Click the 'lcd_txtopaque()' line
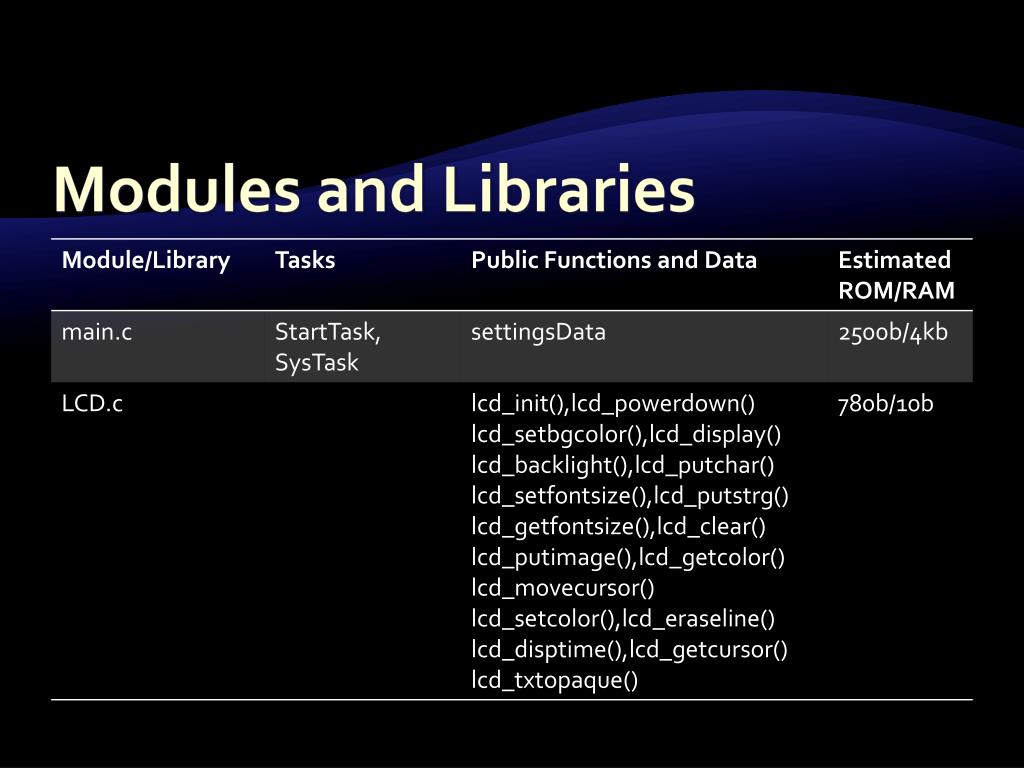The height and width of the screenshot is (768, 1024). (x=554, y=680)
